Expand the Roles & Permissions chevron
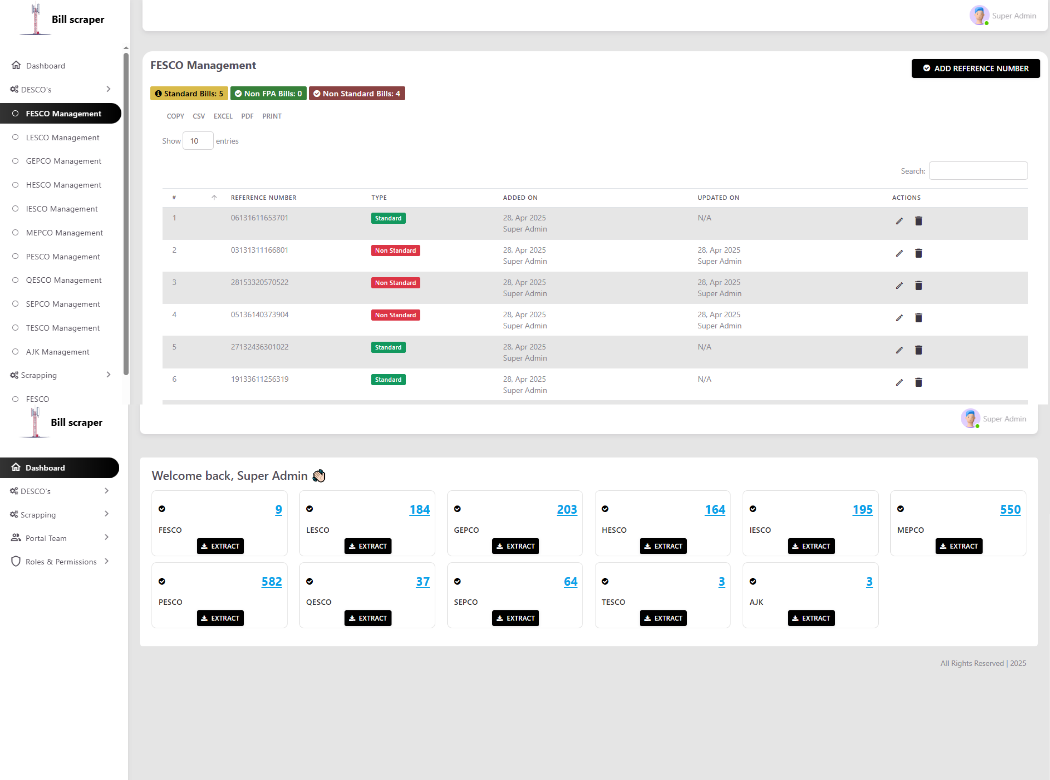 coord(107,561)
